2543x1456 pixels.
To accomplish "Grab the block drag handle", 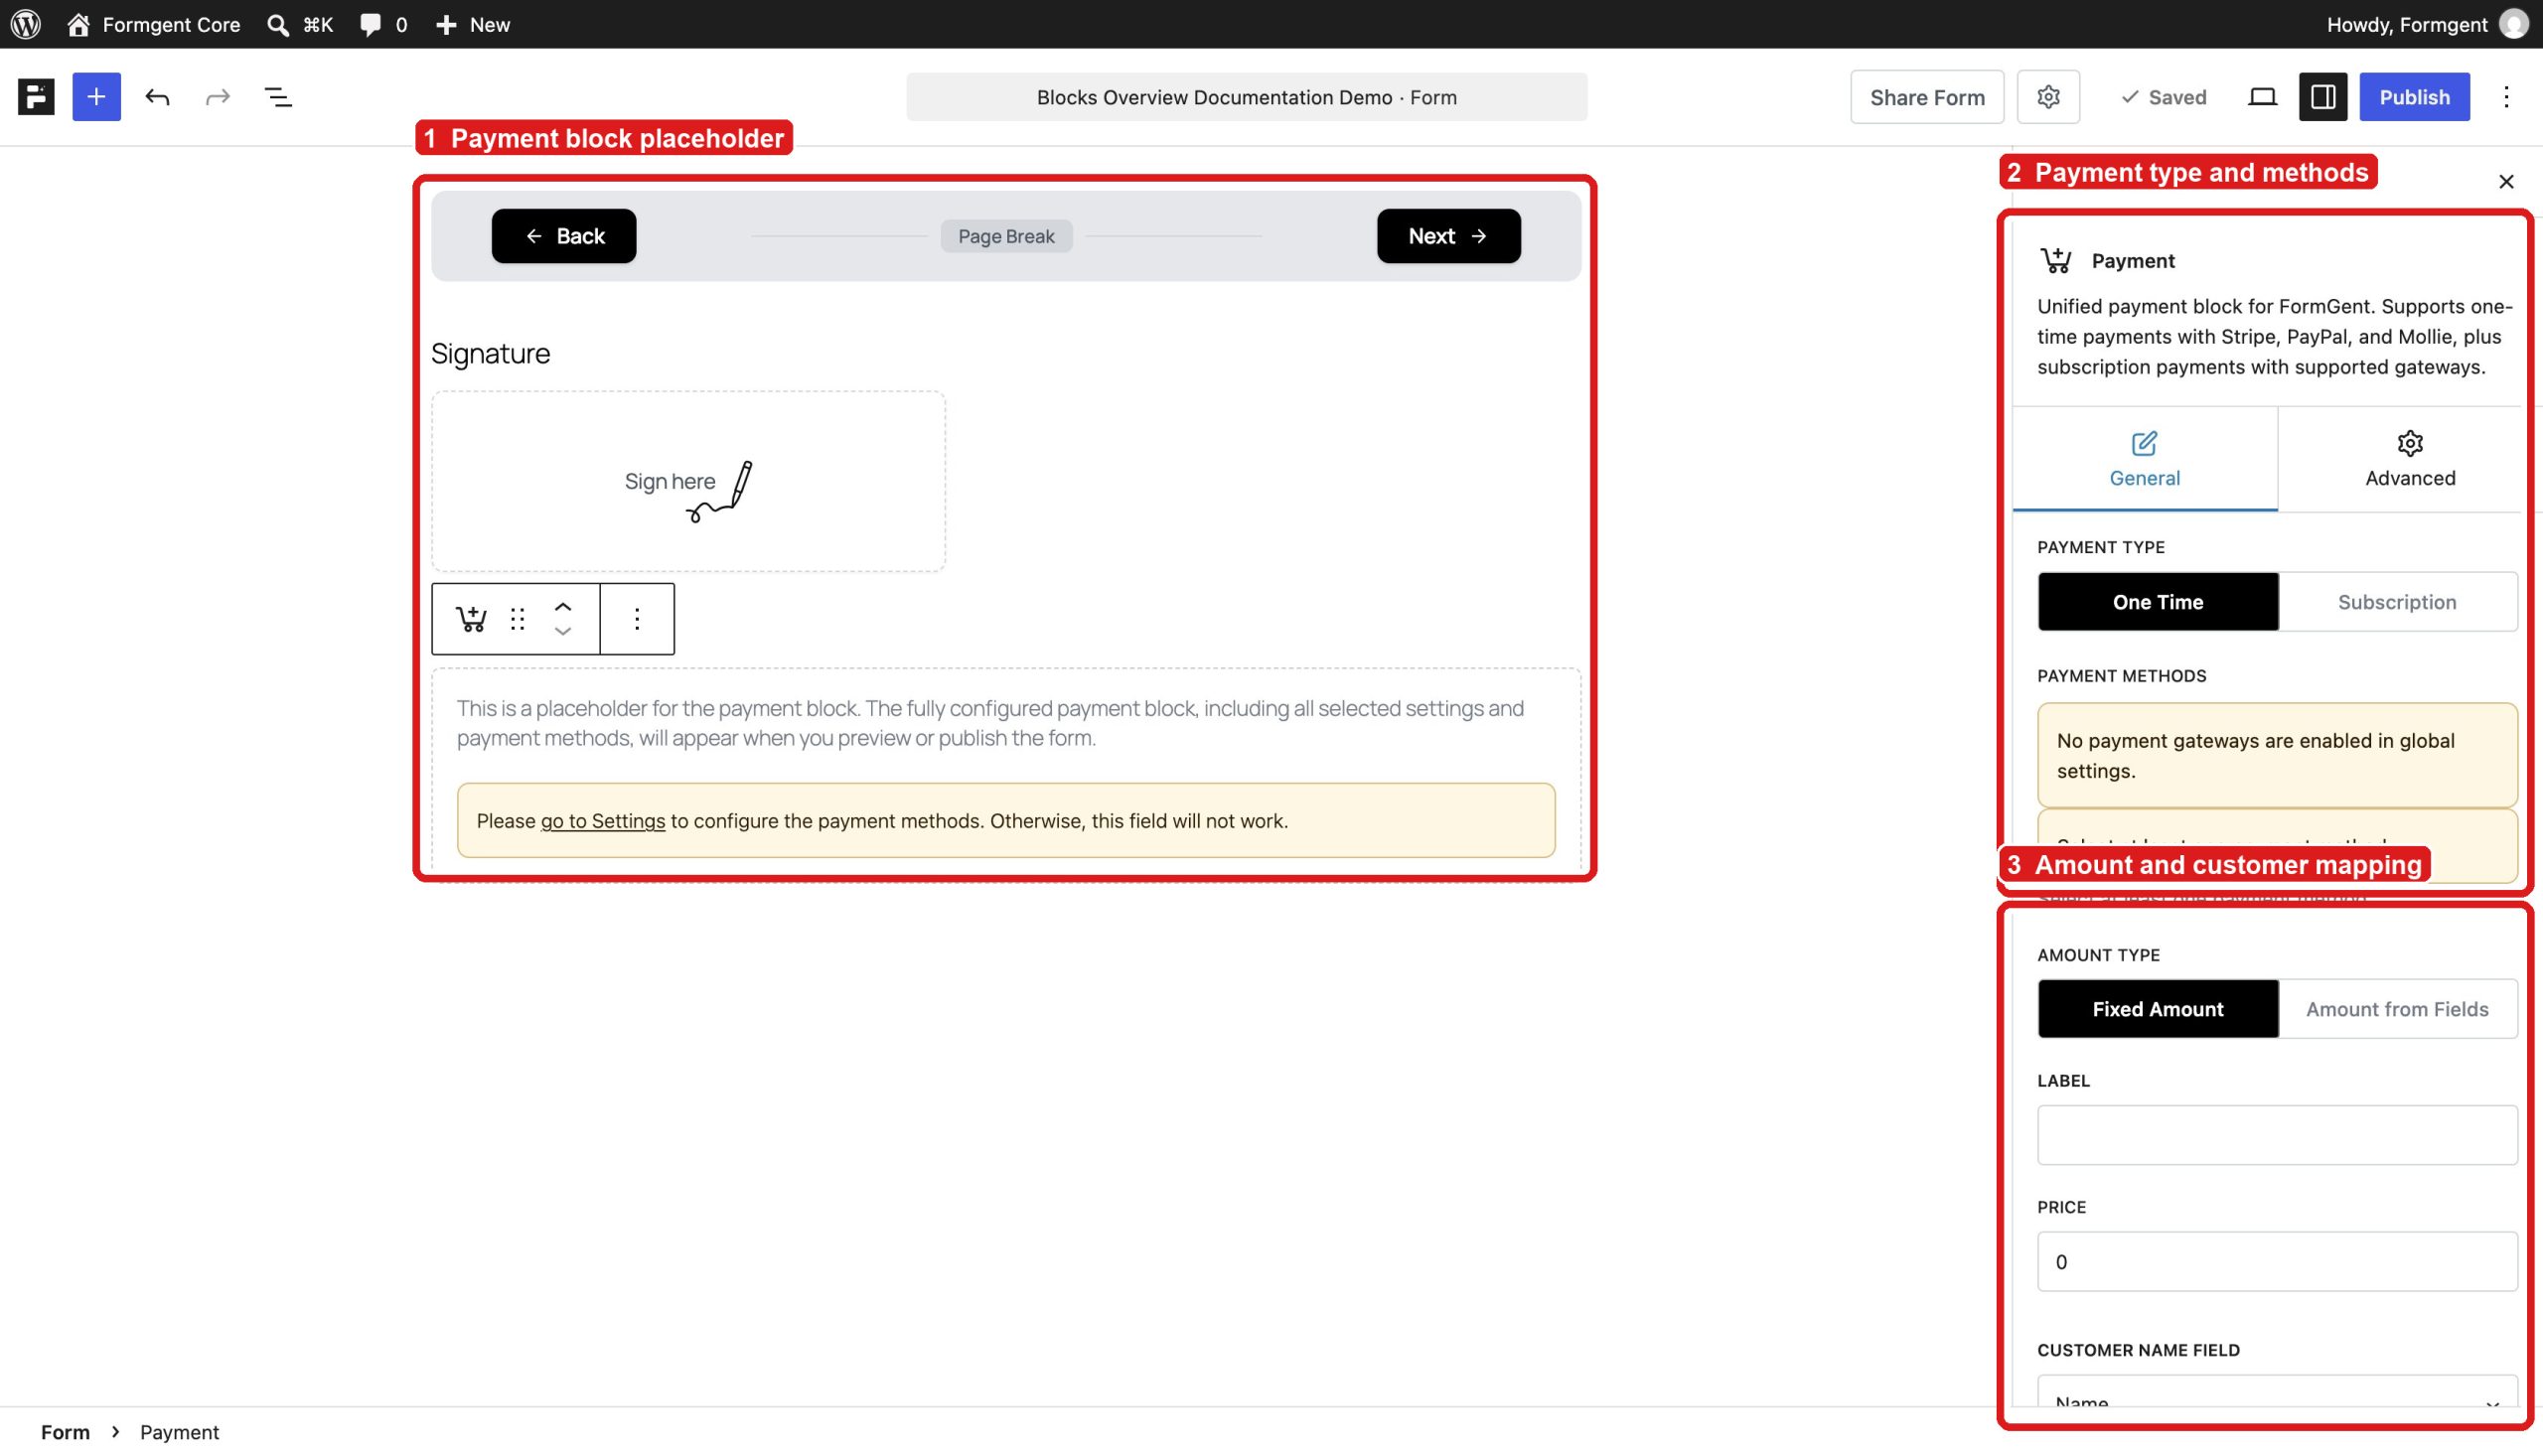I will click(x=517, y=619).
